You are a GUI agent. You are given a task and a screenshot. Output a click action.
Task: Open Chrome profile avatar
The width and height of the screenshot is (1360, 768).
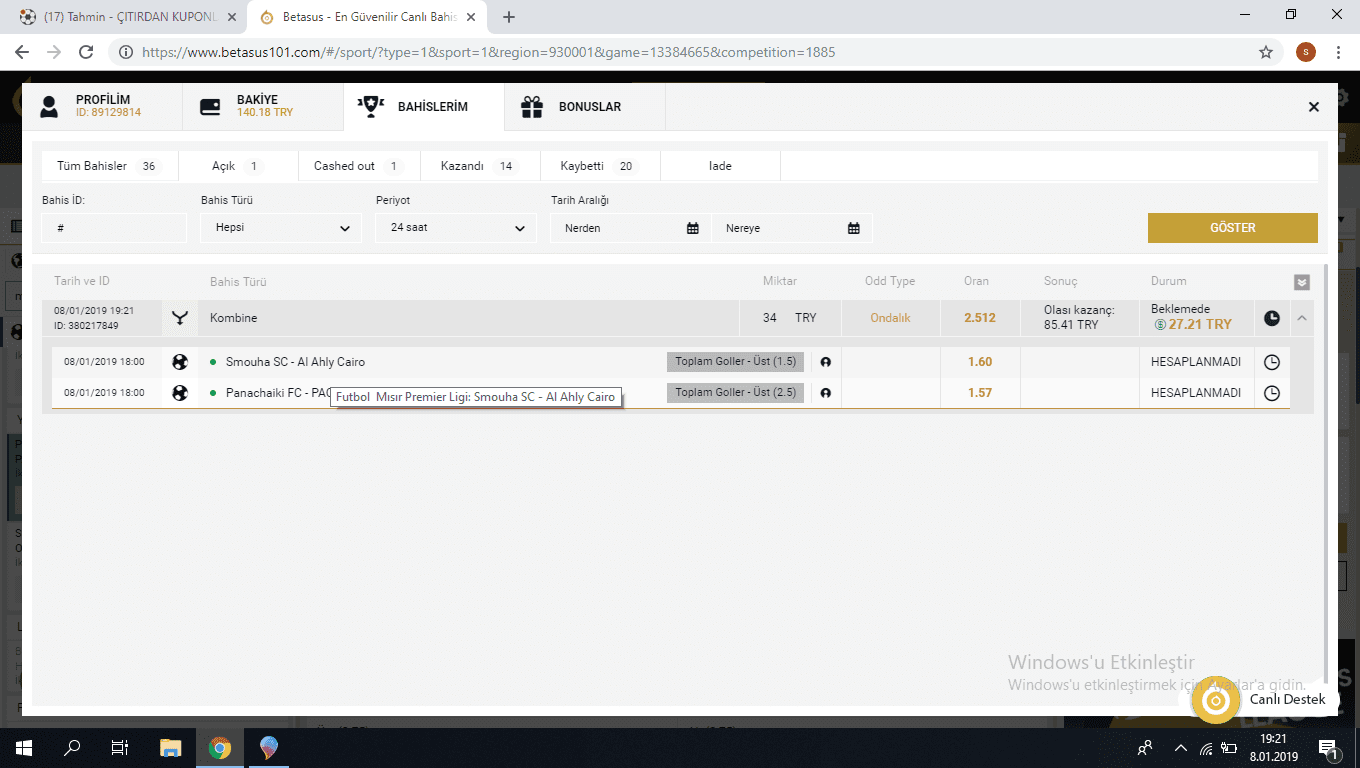point(1305,52)
